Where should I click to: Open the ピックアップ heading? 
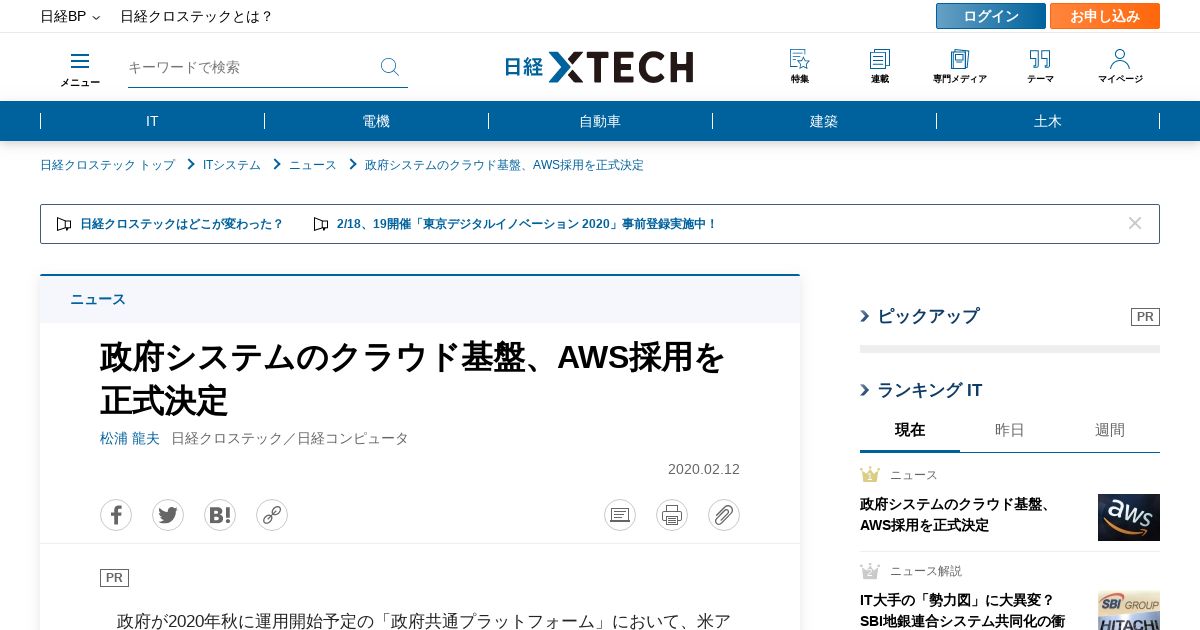tap(928, 316)
